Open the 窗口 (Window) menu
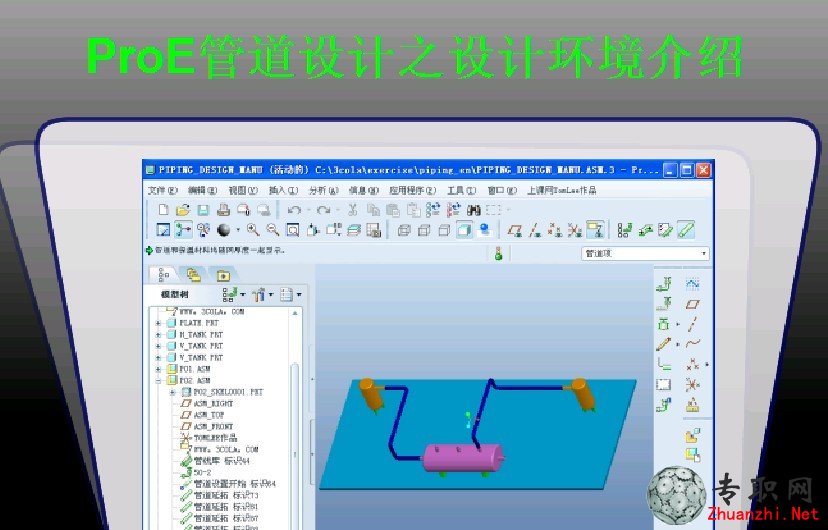828x530 pixels. pos(502,190)
